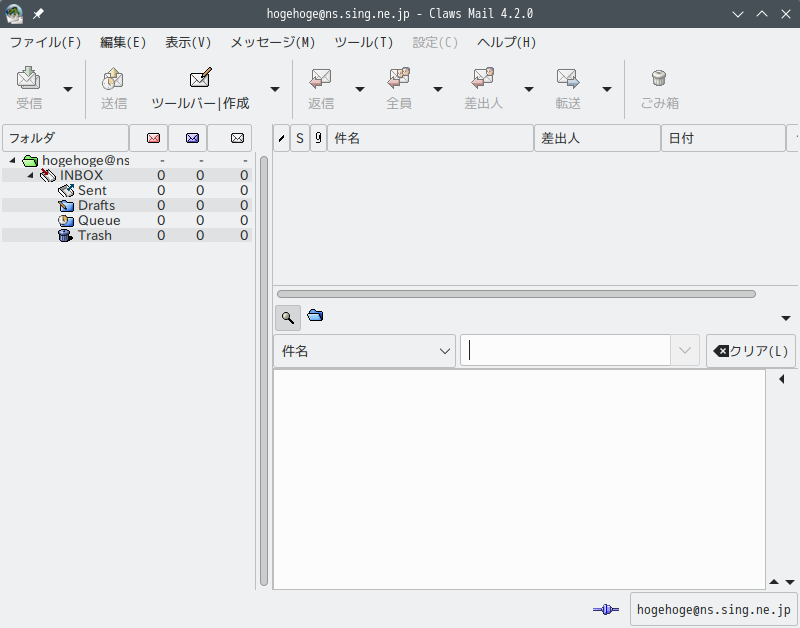Open the 返信 dropdown arrow
The height and width of the screenshot is (628, 800).
[360, 89]
